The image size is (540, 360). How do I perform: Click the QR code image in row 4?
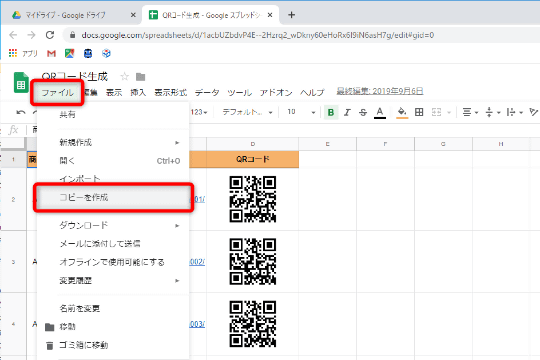coord(252,324)
